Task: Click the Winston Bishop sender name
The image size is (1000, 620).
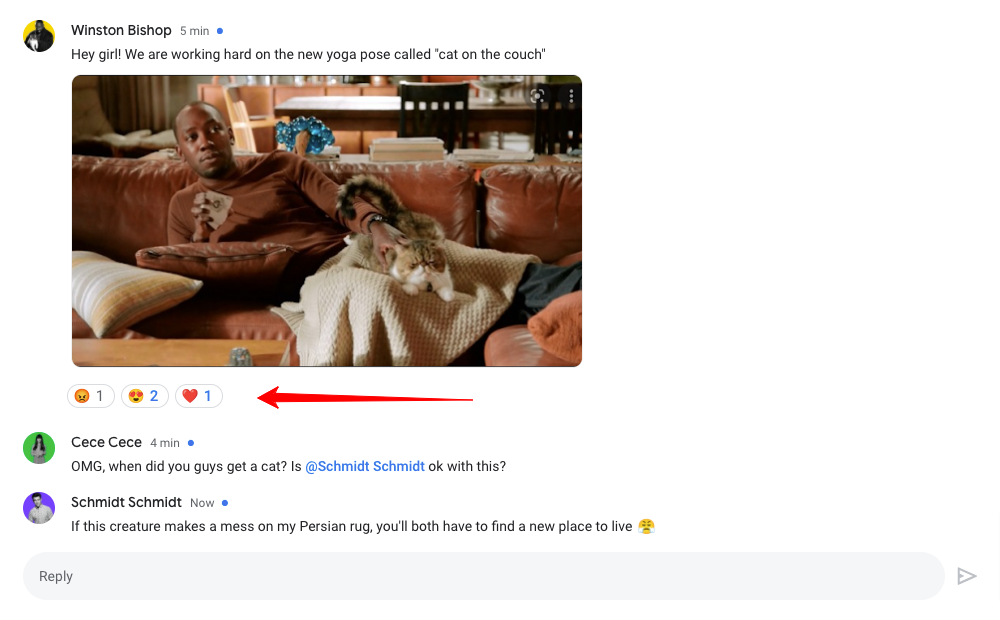Action: [121, 31]
